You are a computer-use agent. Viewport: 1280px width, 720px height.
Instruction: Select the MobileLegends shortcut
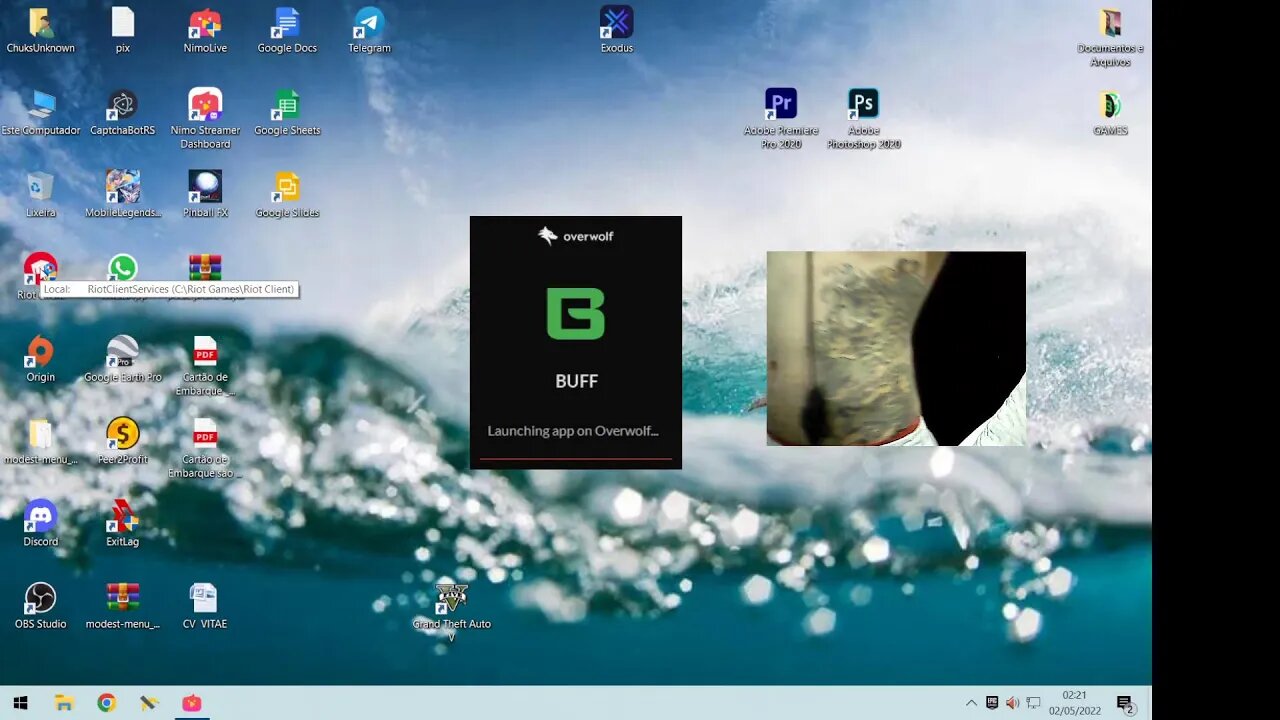point(122,194)
